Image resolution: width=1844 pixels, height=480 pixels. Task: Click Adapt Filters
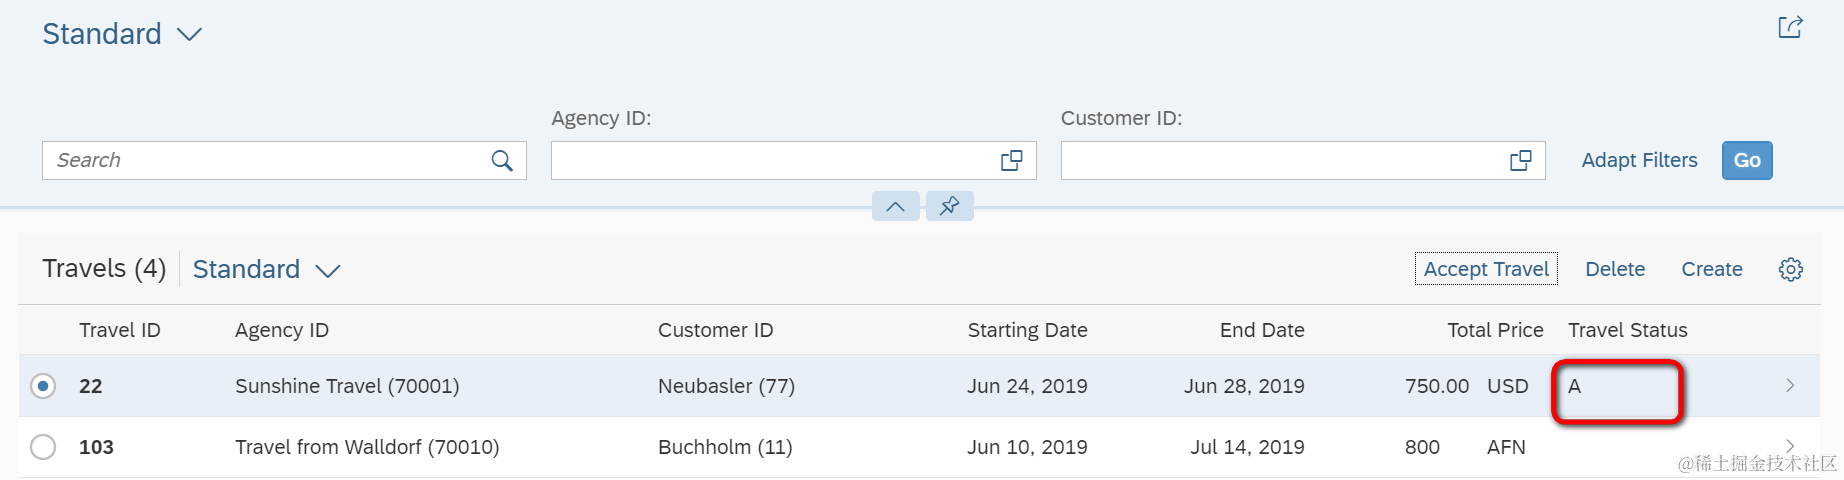(1639, 160)
